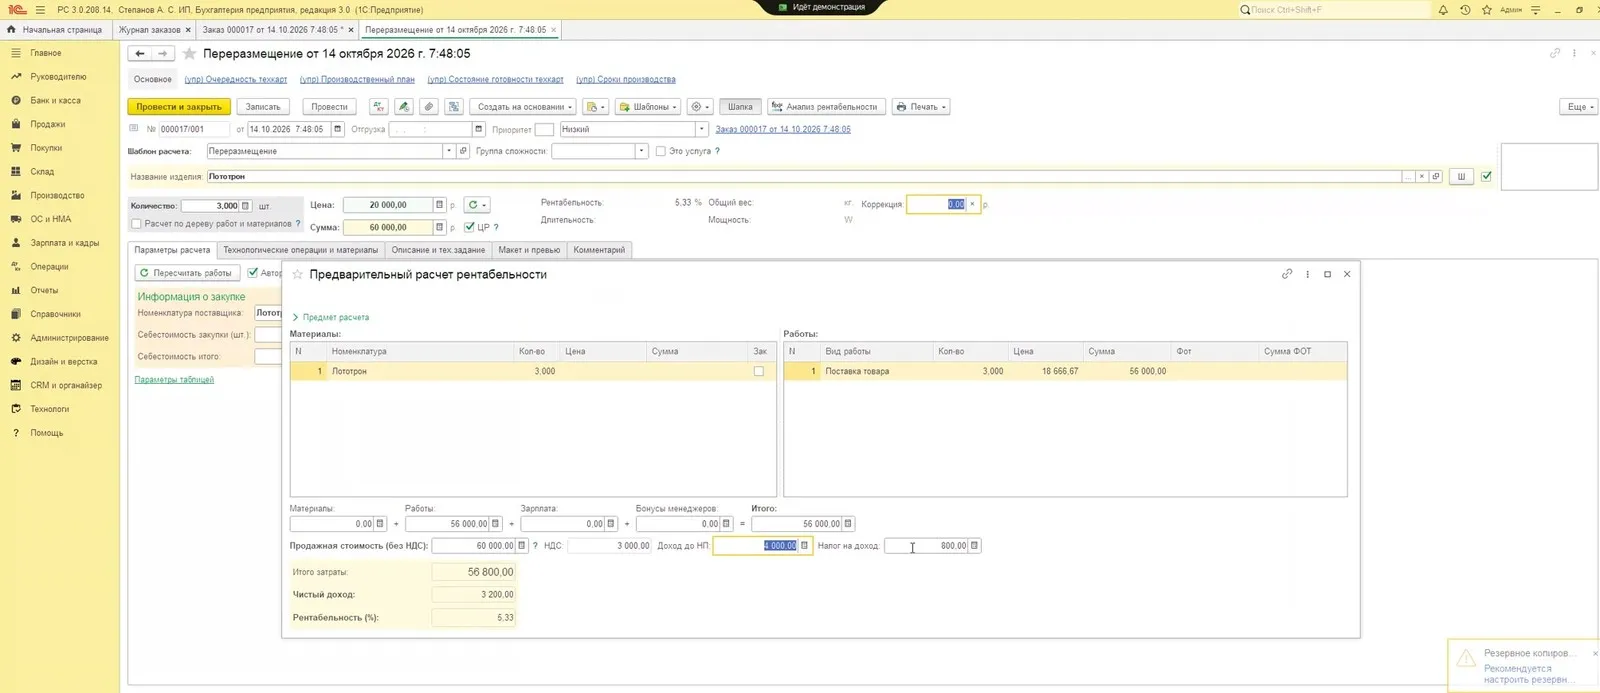
Task: Click the Провести и закрыть button
Action: click(179, 107)
